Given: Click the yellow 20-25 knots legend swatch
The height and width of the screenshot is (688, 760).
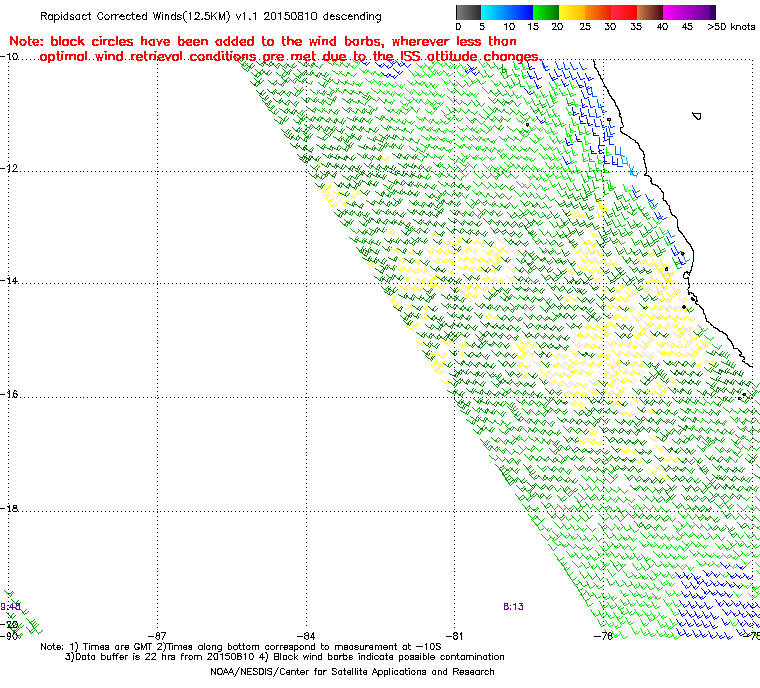Looking at the screenshot, I should [x=572, y=12].
